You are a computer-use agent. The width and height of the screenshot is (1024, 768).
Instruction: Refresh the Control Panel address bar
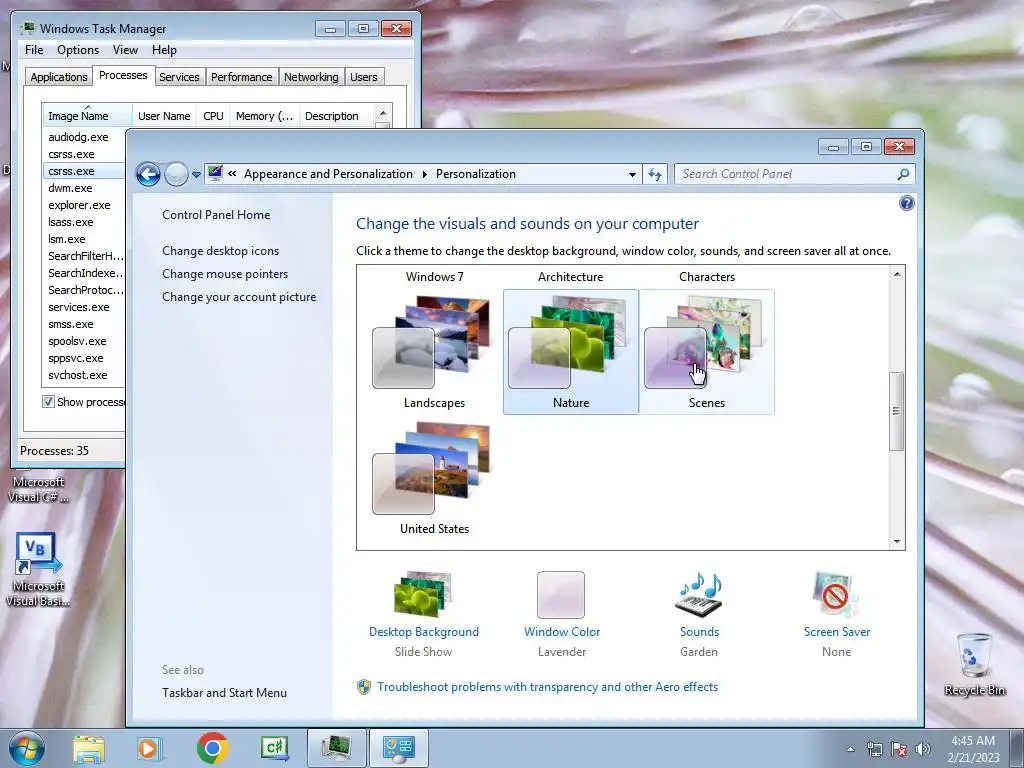tap(655, 174)
